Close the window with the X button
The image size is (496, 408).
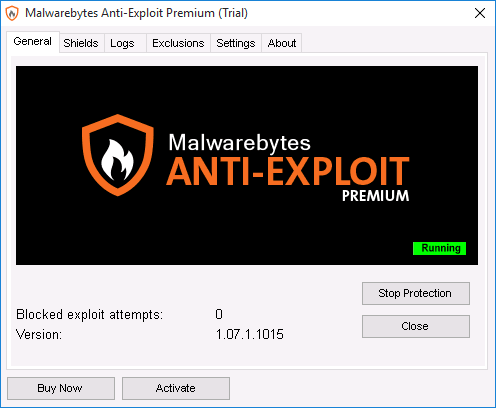click(480, 13)
